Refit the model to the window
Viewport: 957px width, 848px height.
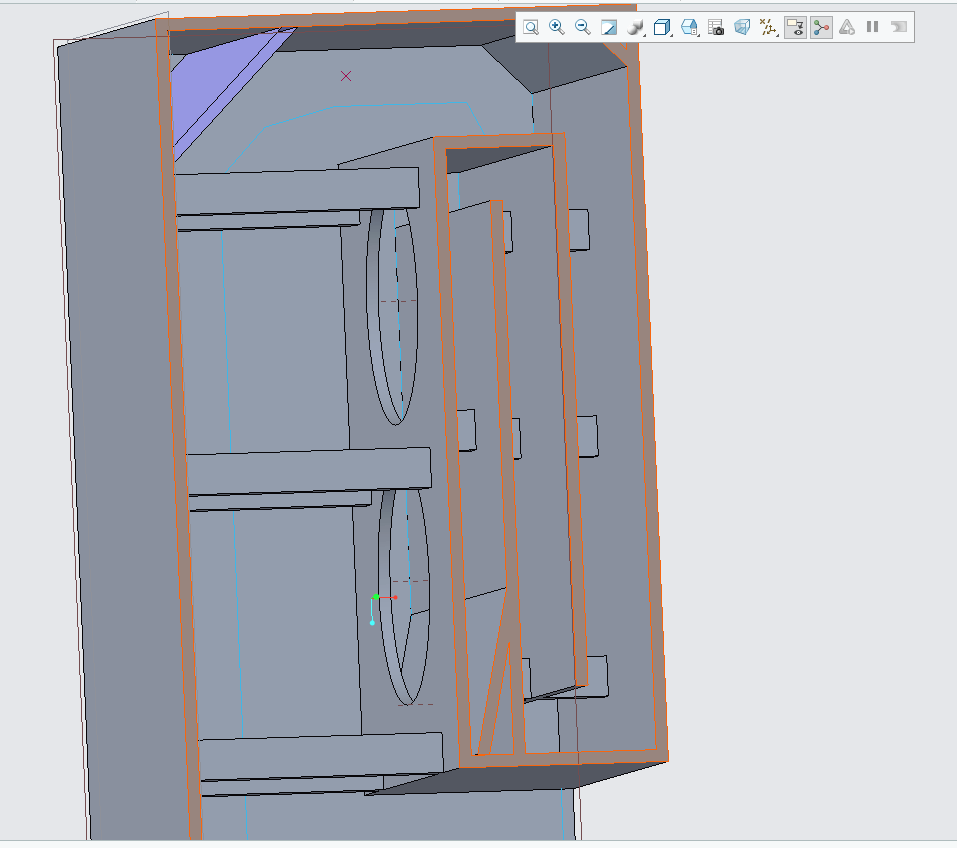click(531, 27)
